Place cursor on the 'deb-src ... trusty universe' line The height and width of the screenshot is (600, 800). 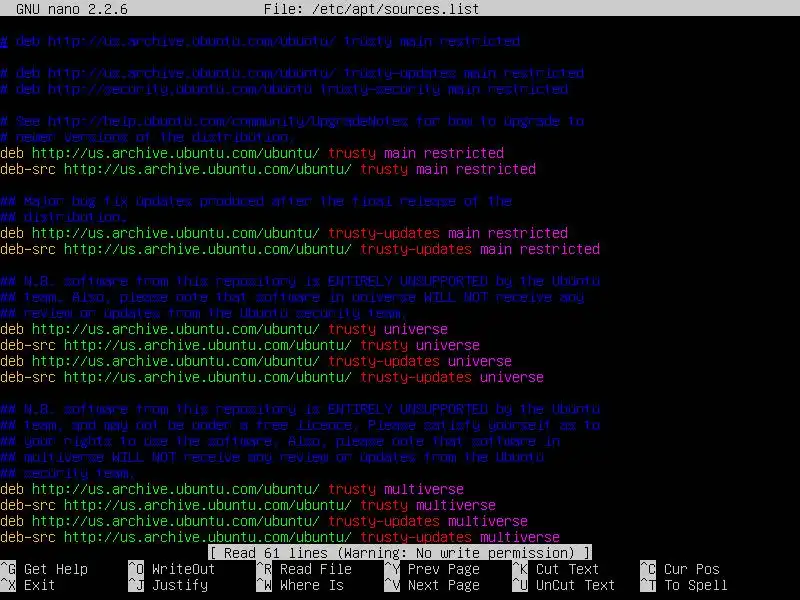pos(240,345)
